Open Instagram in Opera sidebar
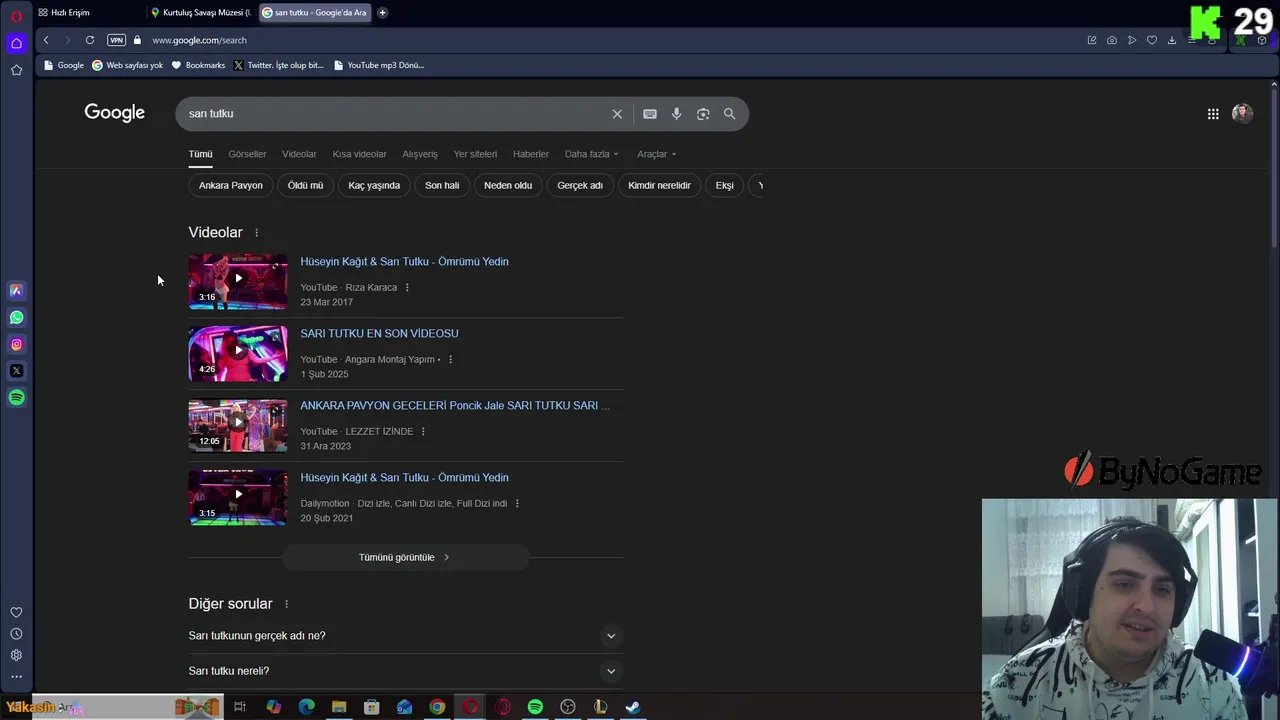Viewport: 1280px width, 720px height. tap(16, 344)
